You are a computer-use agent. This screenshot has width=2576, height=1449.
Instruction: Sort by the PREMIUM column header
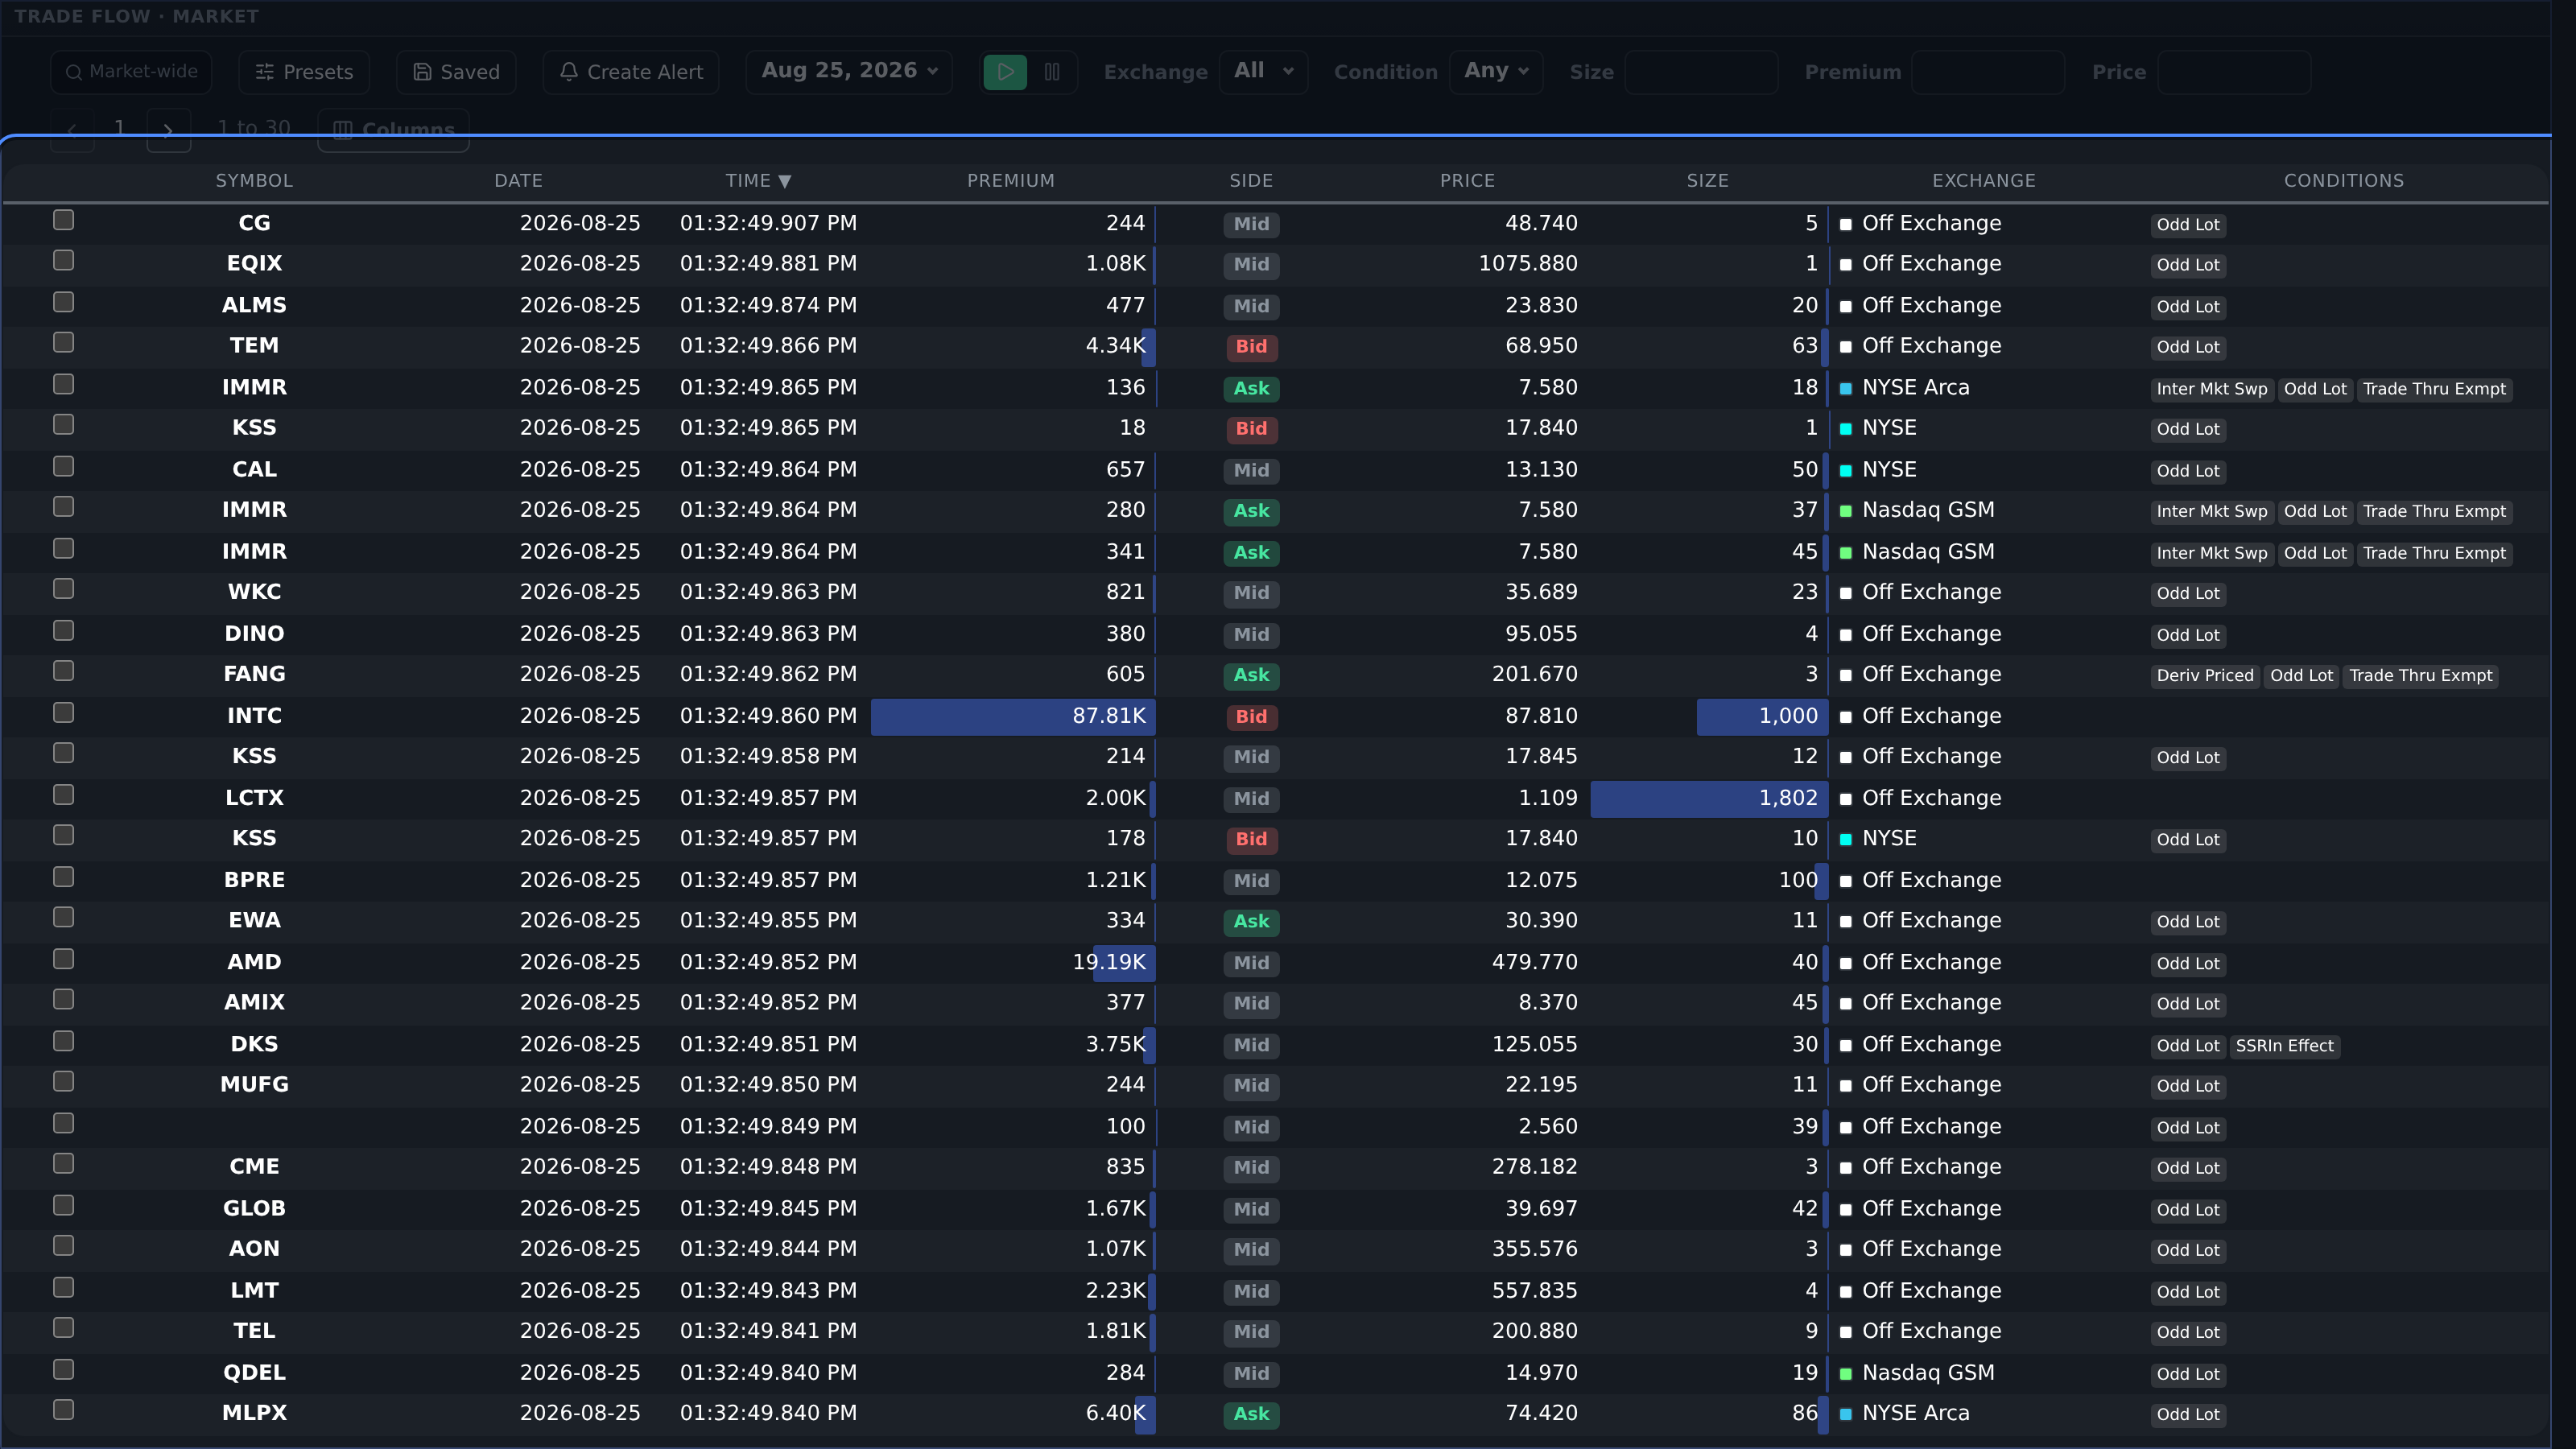tap(1010, 181)
